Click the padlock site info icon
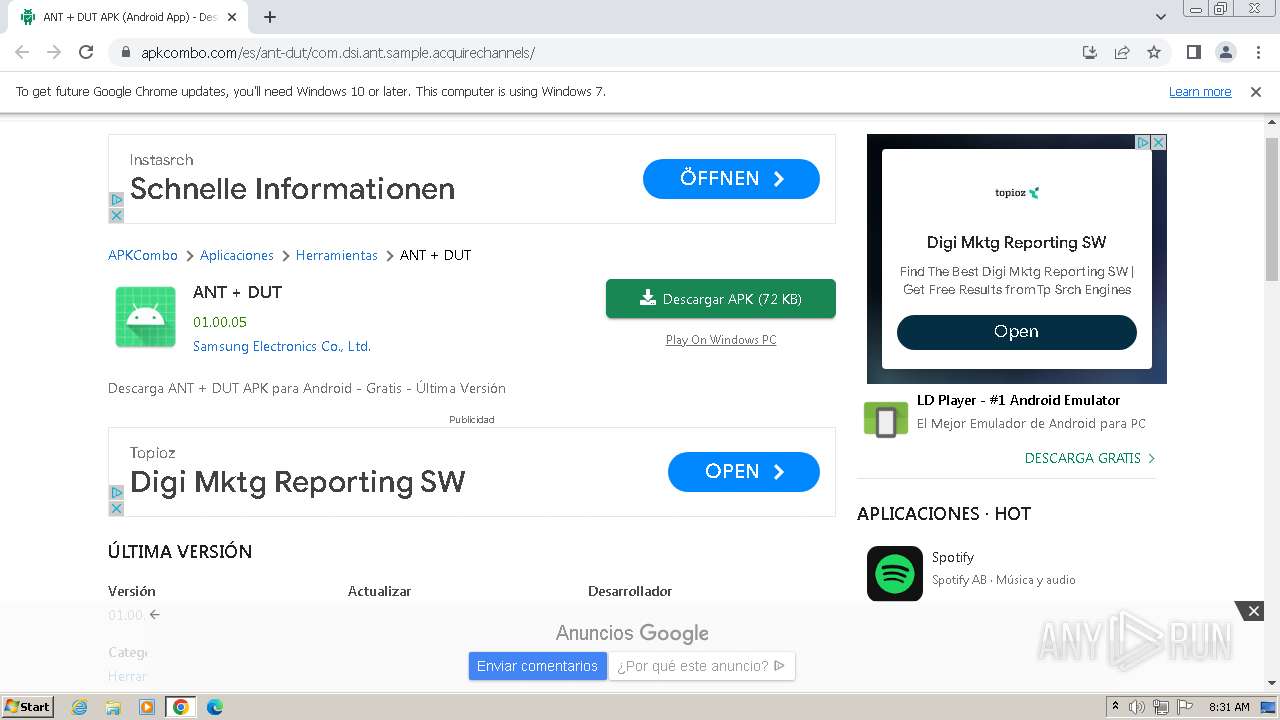This screenshot has height=720, width=1280. tap(125, 53)
